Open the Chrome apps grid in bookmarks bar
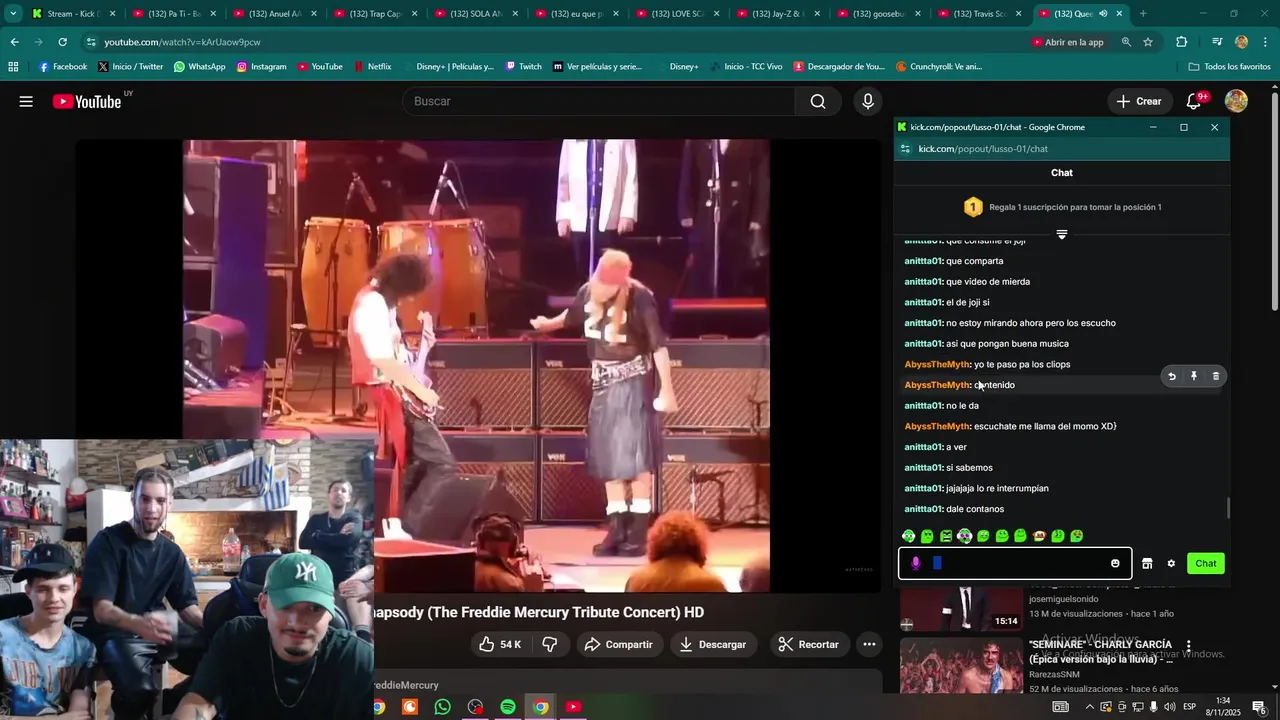The height and width of the screenshot is (720, 1280). 13,66
